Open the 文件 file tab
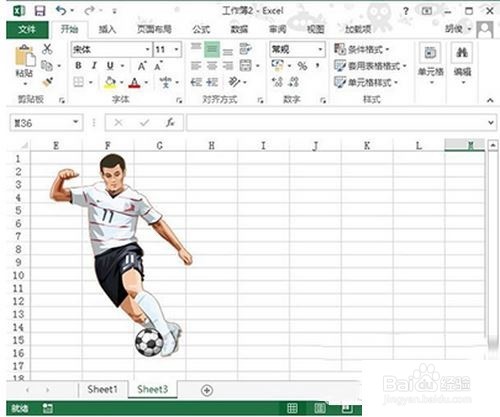This screenshot has height=417, width=500. [27, 30]
